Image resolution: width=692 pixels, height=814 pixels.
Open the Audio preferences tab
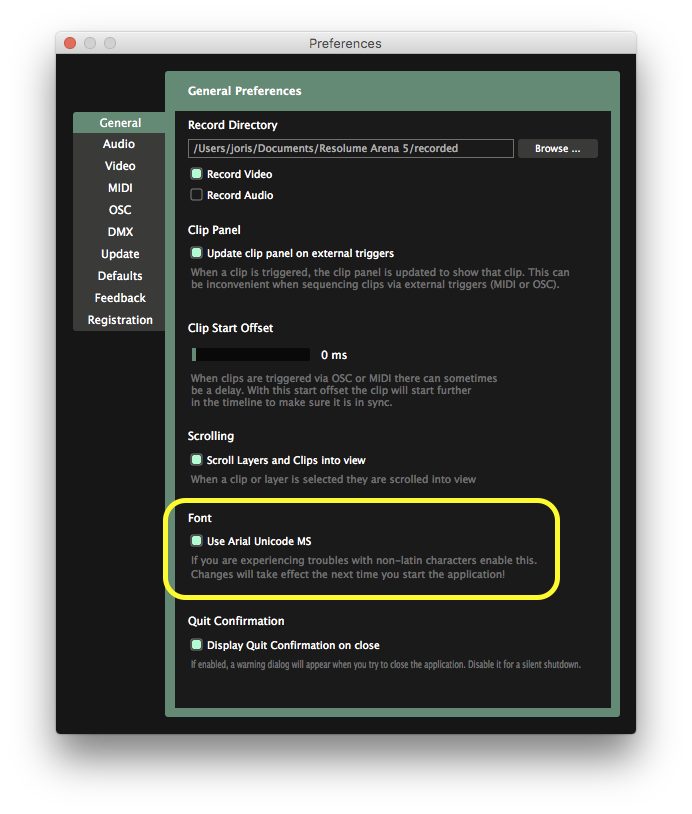point(119,144)
